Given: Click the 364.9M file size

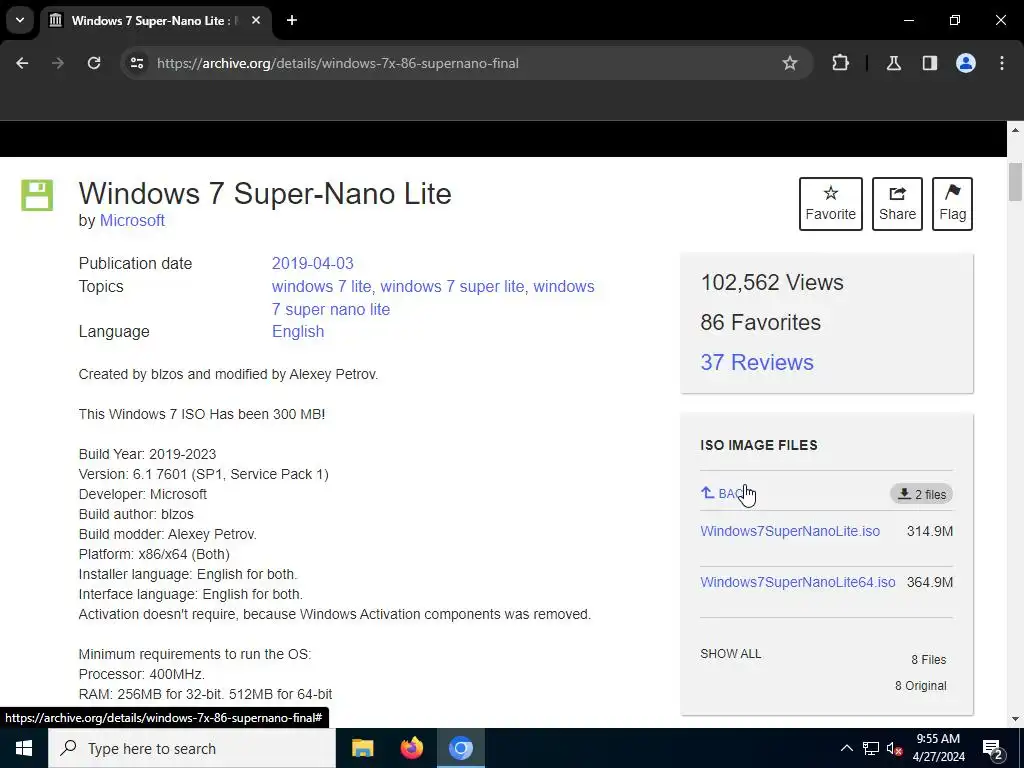Looking at the screenshot, I should (930, 582).
